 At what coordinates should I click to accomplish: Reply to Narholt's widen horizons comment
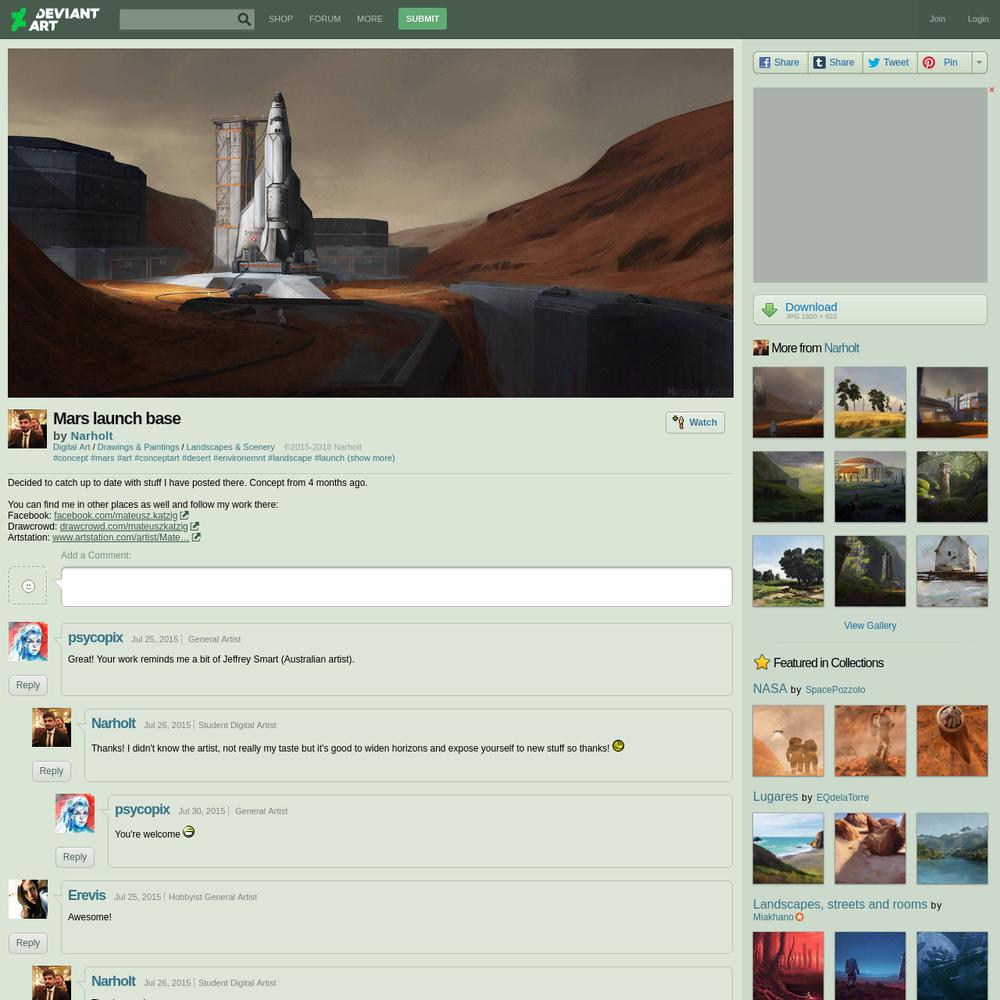52,771
